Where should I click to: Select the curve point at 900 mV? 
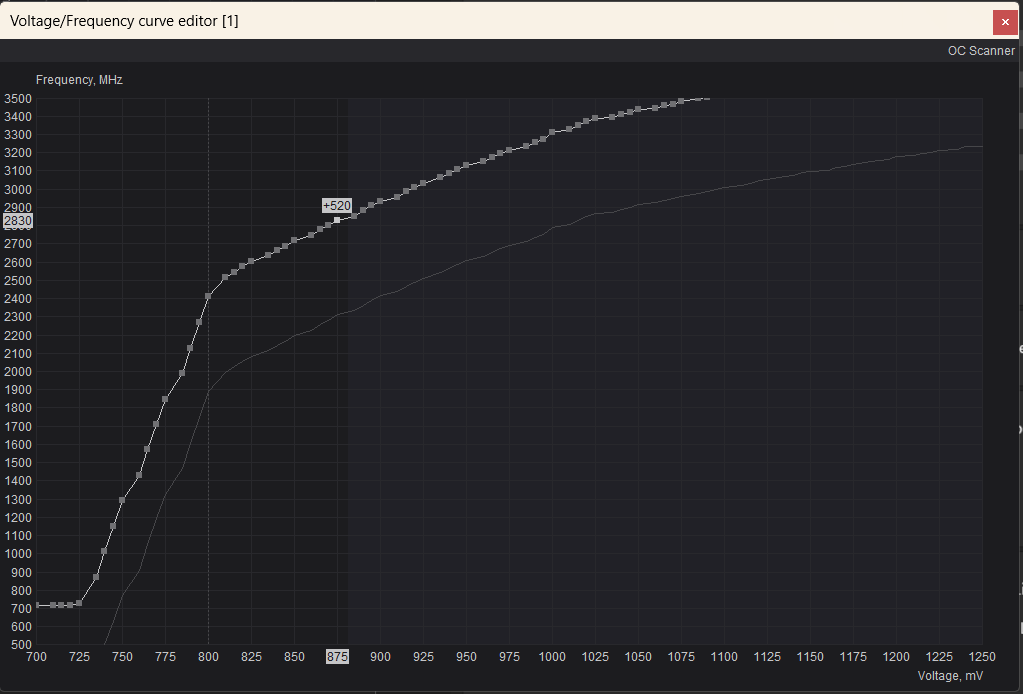coord(380,201)
